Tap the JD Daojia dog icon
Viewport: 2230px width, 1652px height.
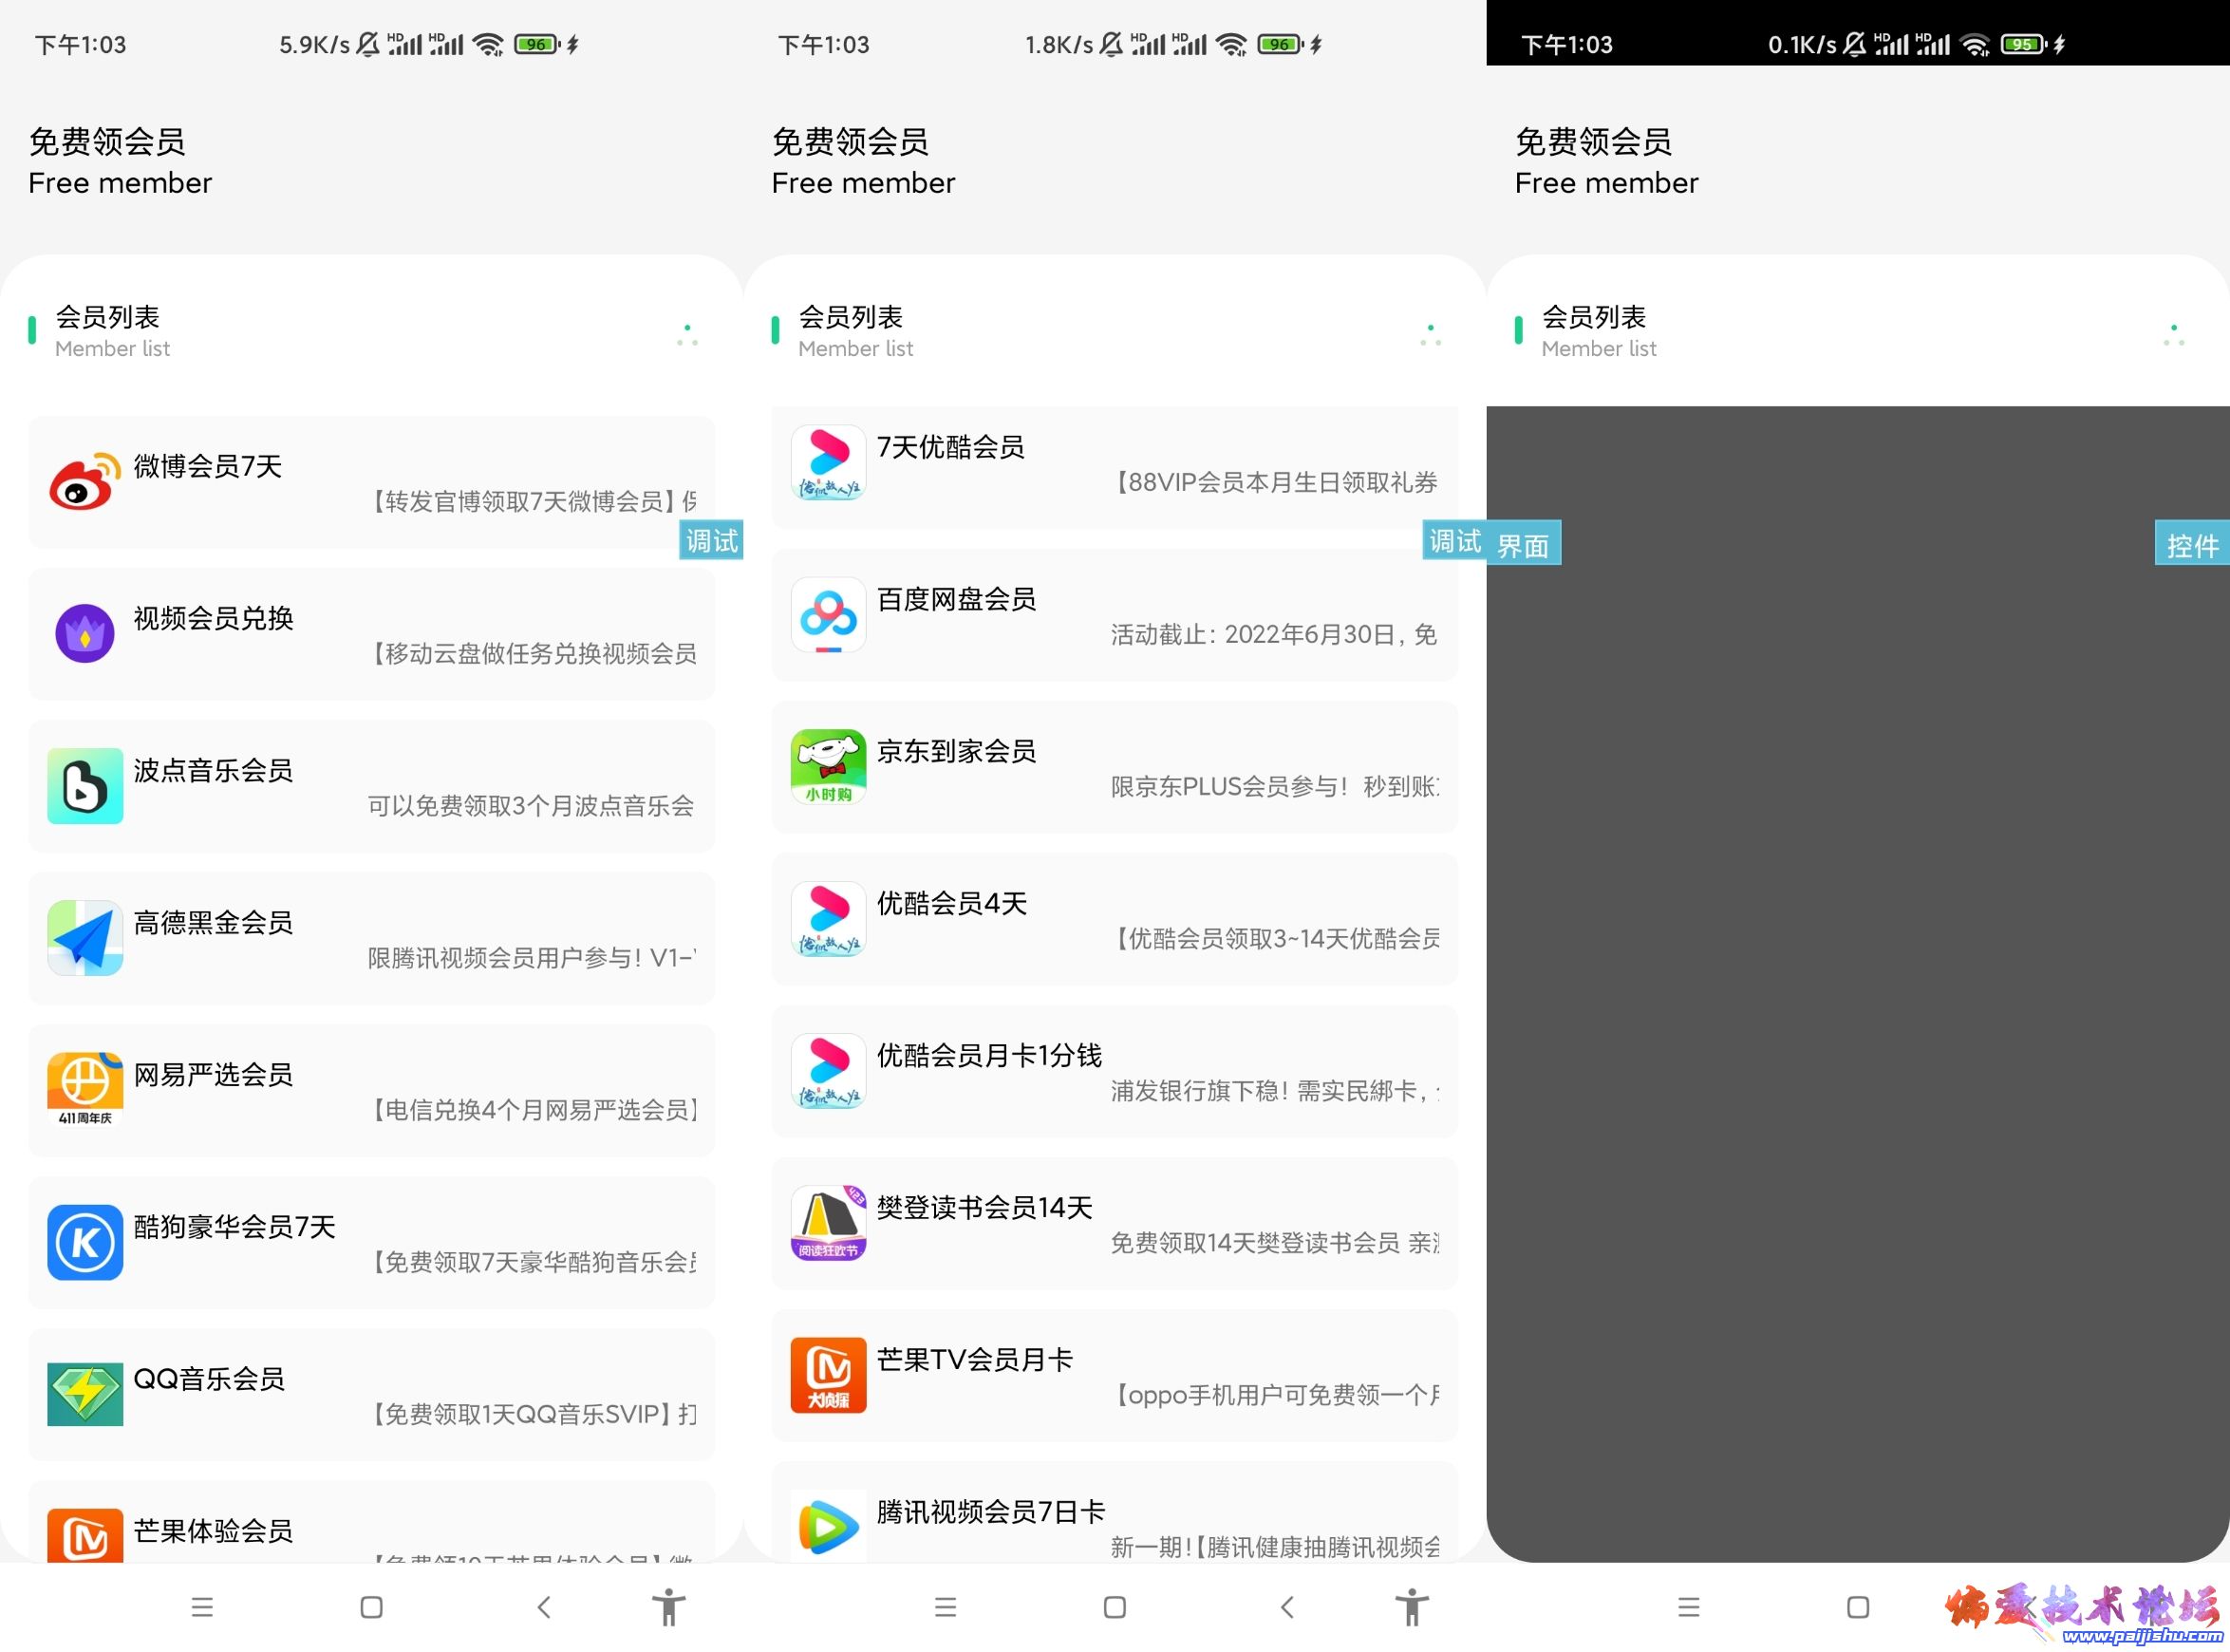(x=828, y=767)
